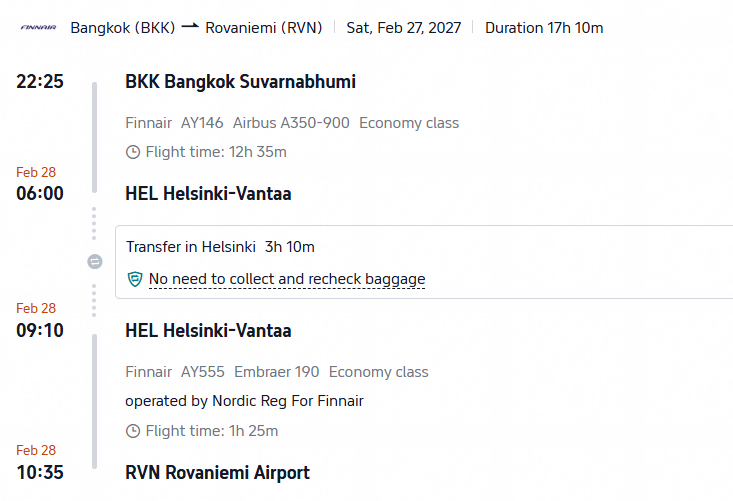Click the 22:25 departure time
Viewport: 733px width, 501px height.
tap(40, 81)
